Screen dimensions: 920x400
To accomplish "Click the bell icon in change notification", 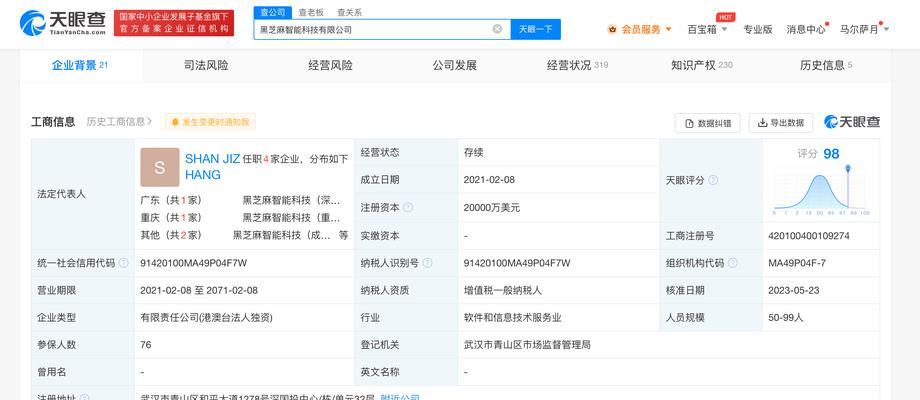I will coord(175,122).
